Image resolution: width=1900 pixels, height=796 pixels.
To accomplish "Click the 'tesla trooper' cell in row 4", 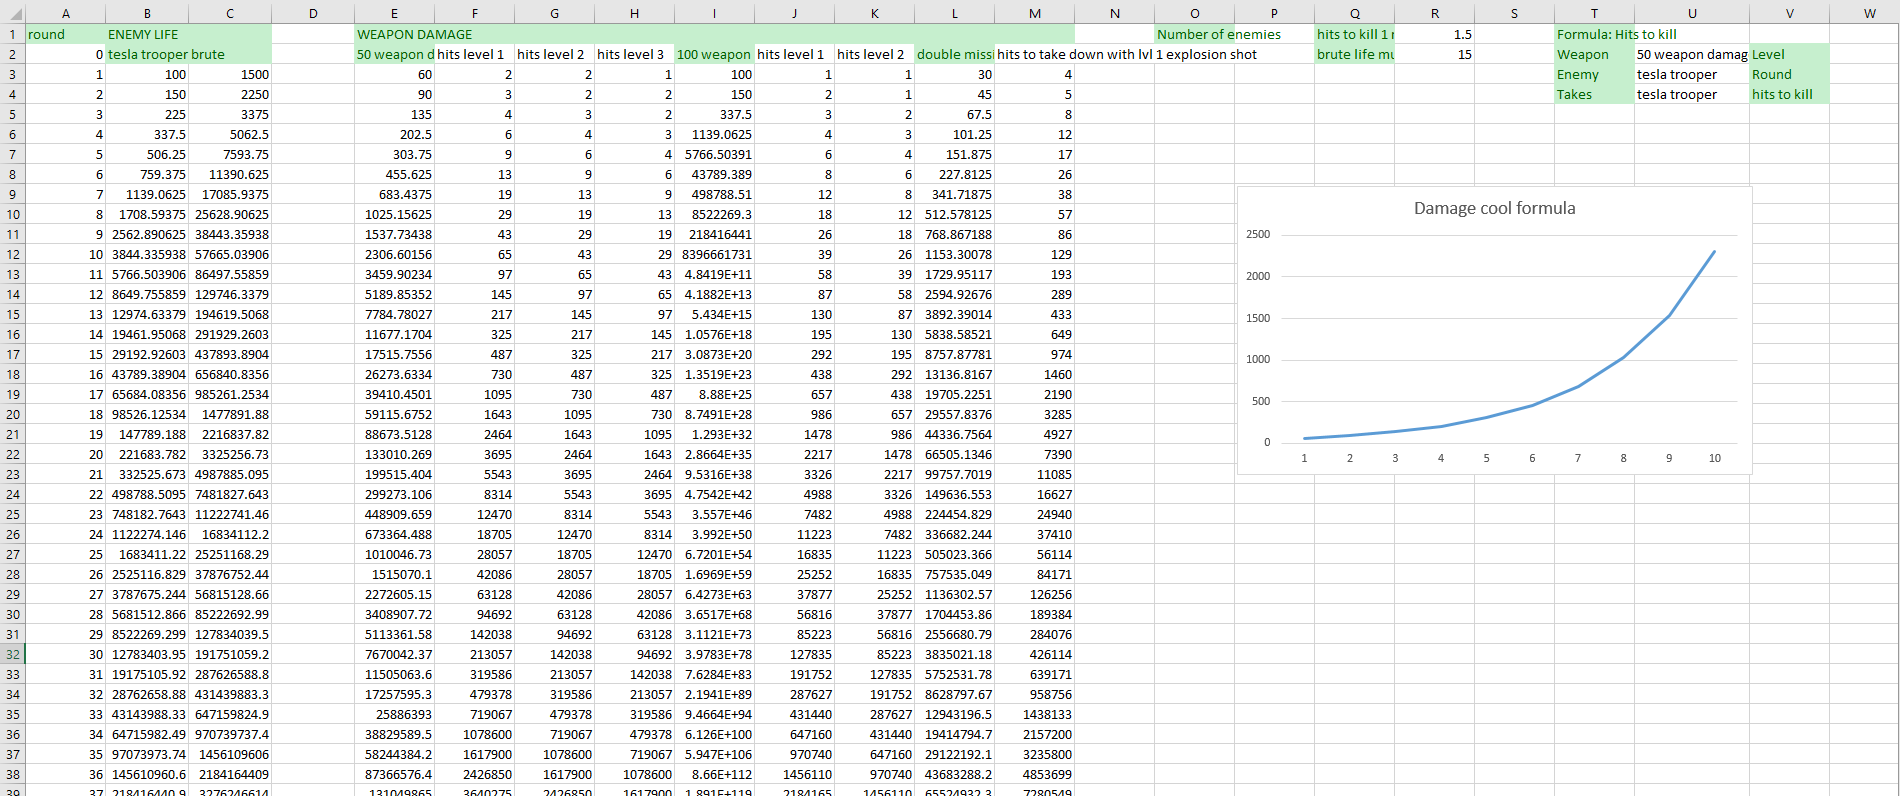I will click(1692, 94).
